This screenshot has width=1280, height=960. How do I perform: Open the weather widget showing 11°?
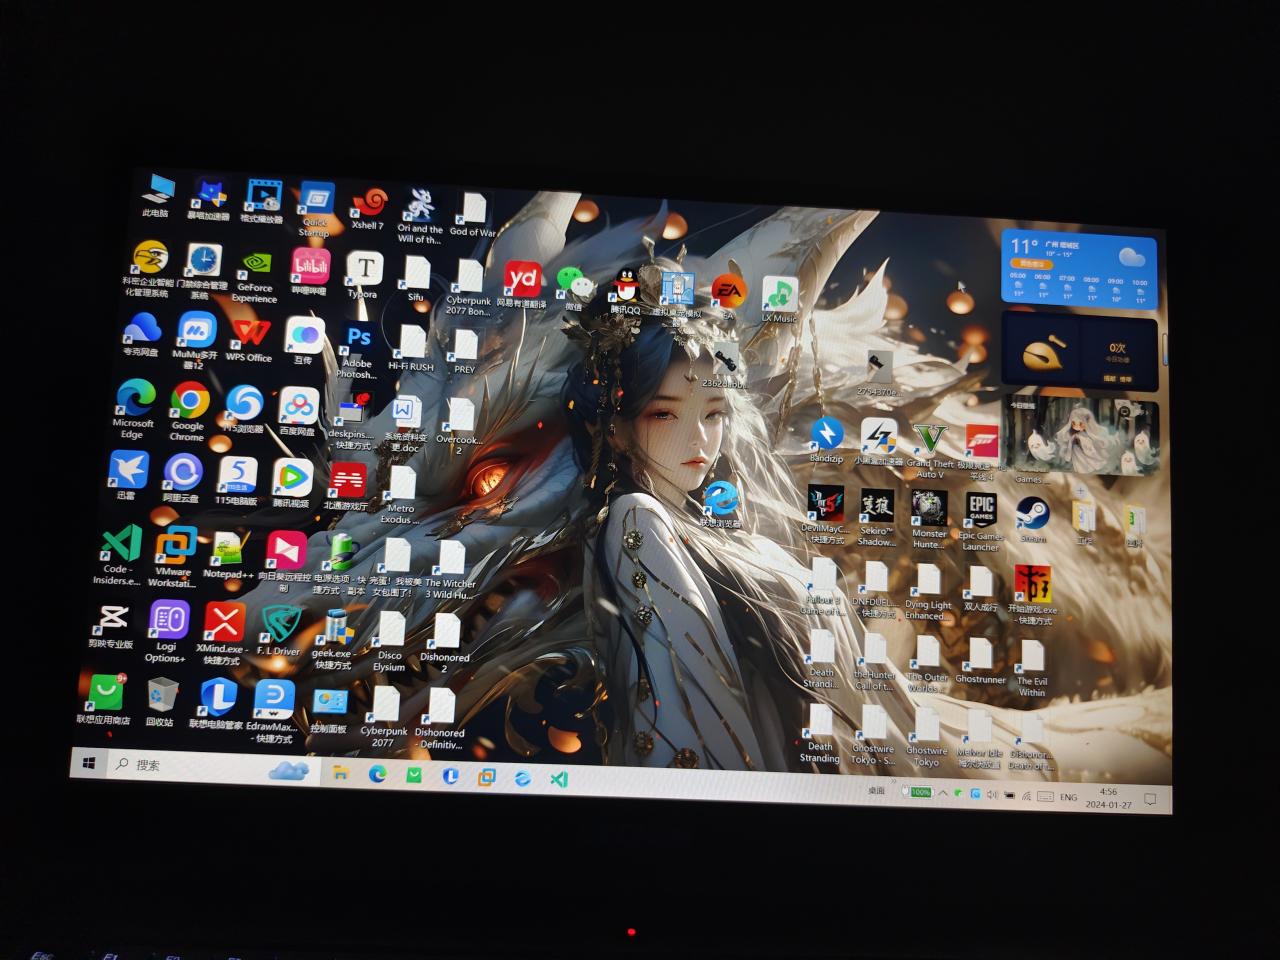click(1078, 267)
